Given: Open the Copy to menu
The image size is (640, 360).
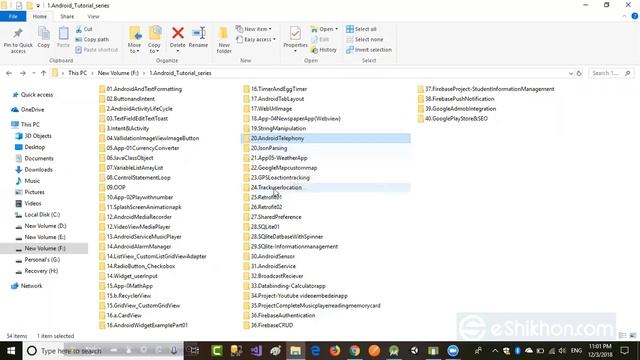Looking at the screenshot, I should click(x=154, y=40).
